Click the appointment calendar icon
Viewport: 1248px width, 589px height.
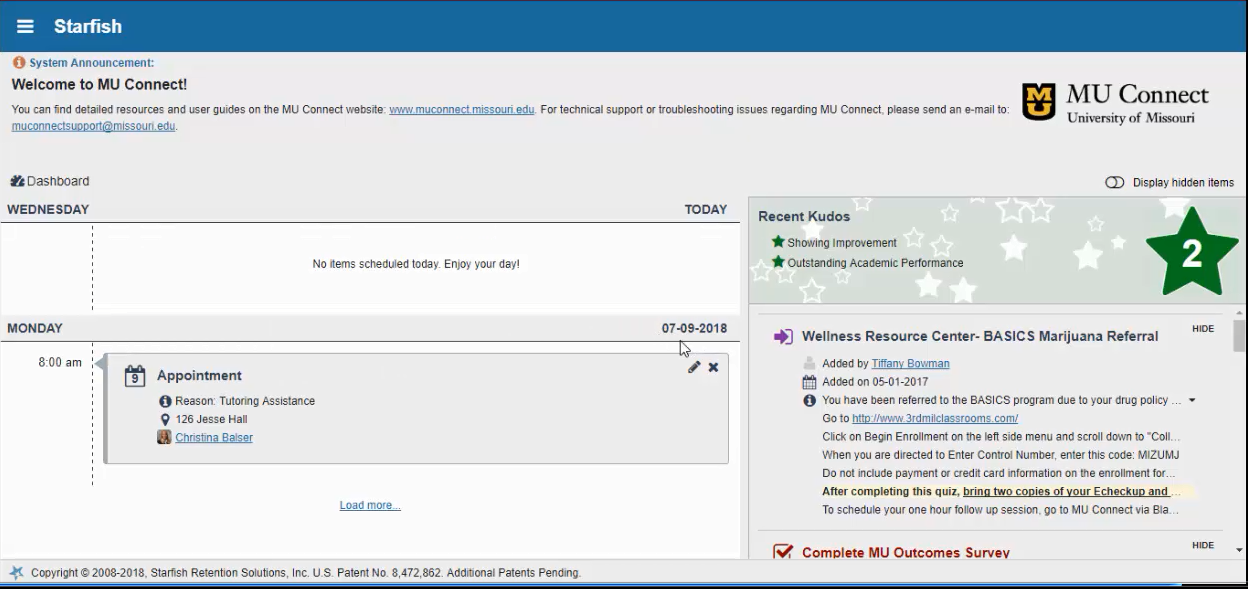135,376
